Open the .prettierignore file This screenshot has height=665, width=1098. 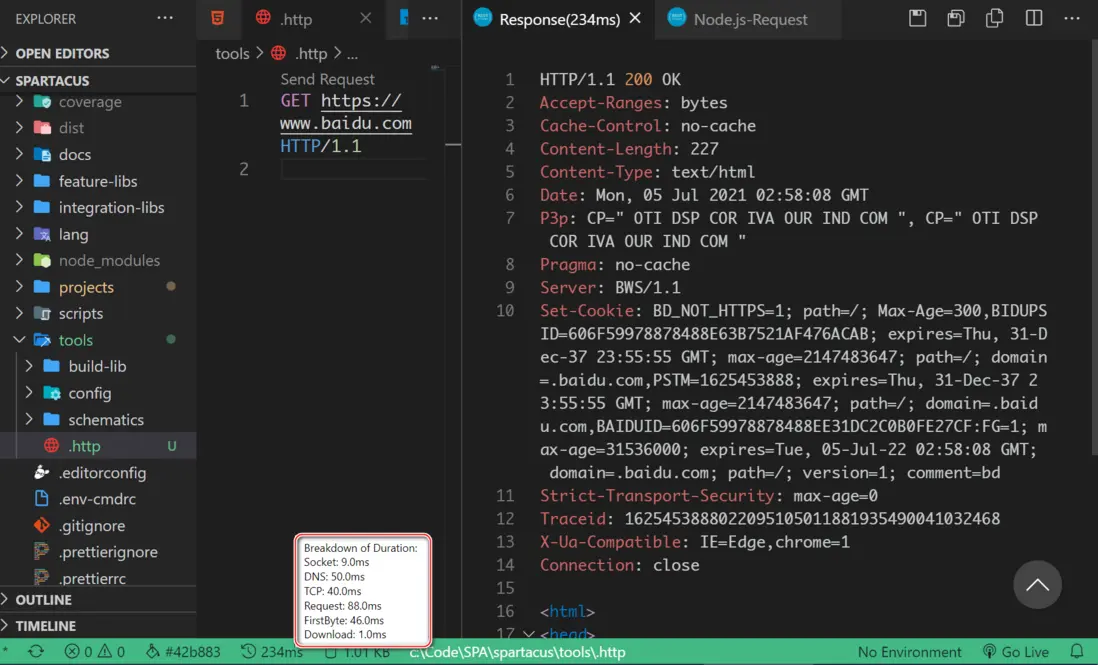pyautogui.click(x=98, y=552)
